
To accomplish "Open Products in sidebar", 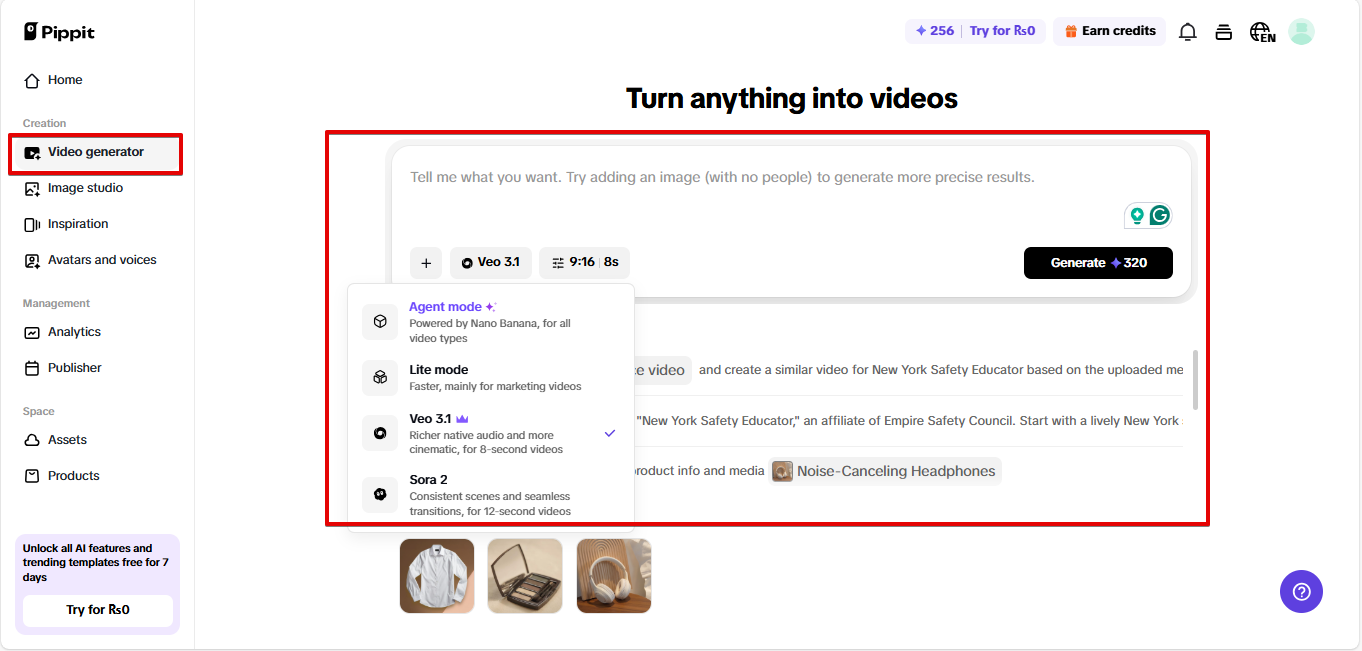I will [x=74, y=476].
